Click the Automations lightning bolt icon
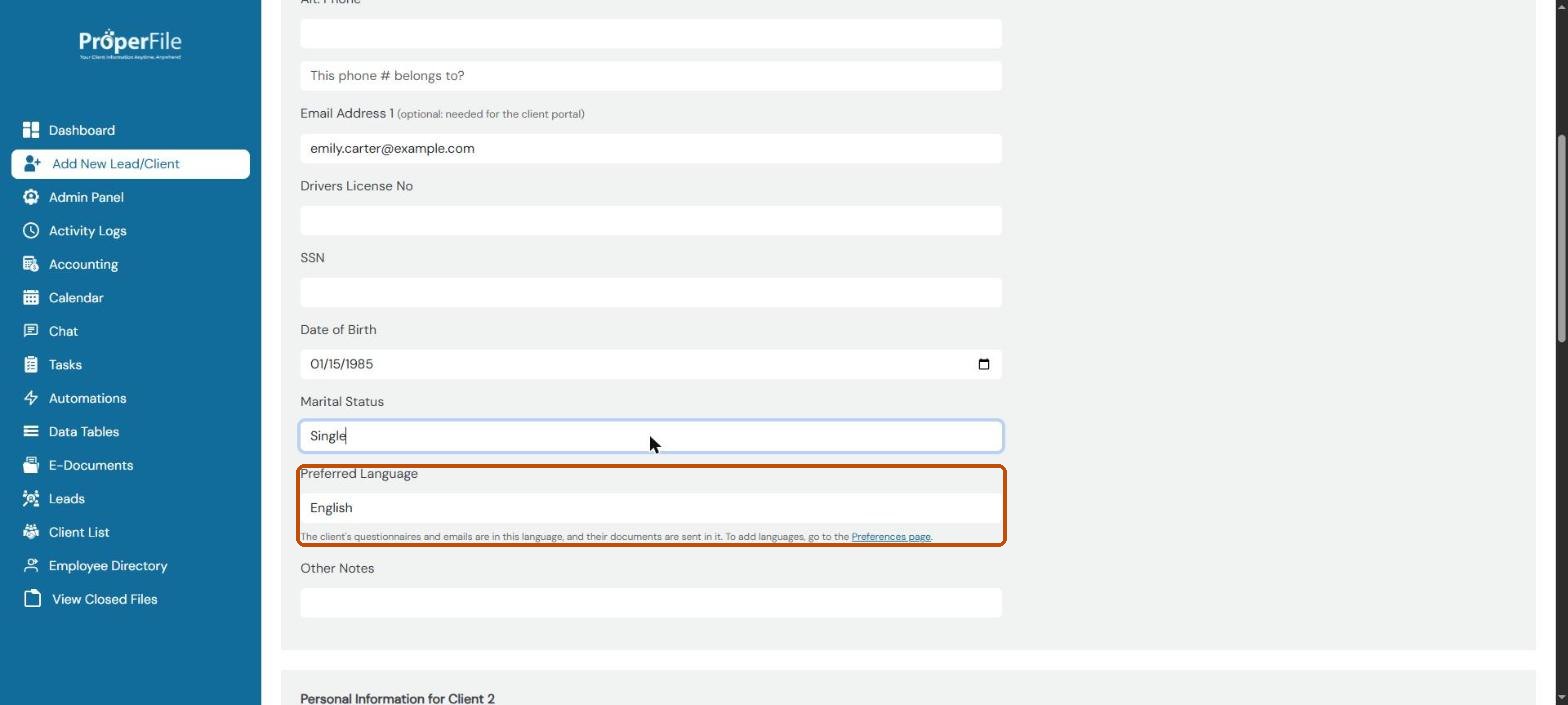1568x705 pixels. pyautogui.click(x=31, y=398)
